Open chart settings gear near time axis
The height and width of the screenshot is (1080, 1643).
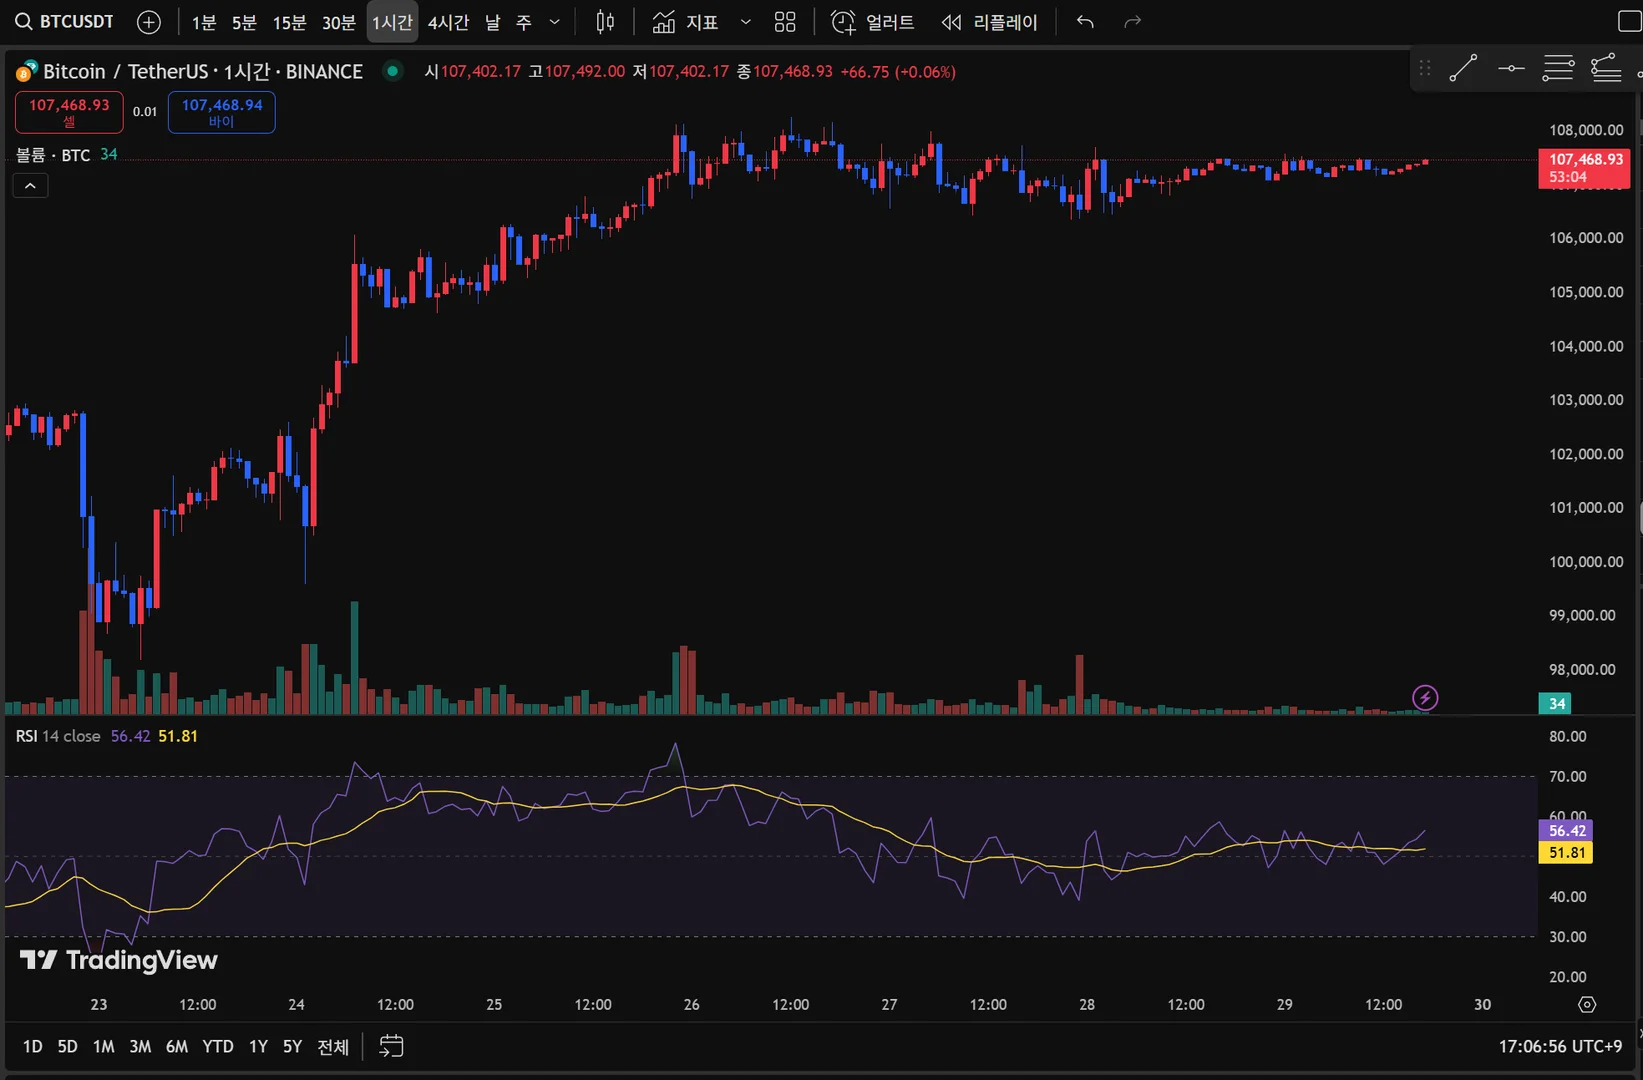coord(1587,1004)
